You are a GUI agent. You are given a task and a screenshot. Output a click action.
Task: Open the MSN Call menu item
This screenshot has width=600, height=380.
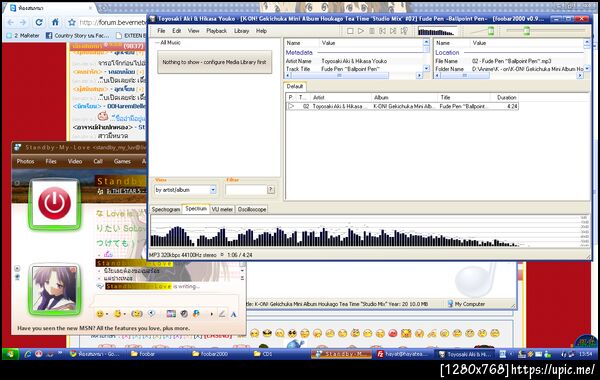(x=98, y=161)
